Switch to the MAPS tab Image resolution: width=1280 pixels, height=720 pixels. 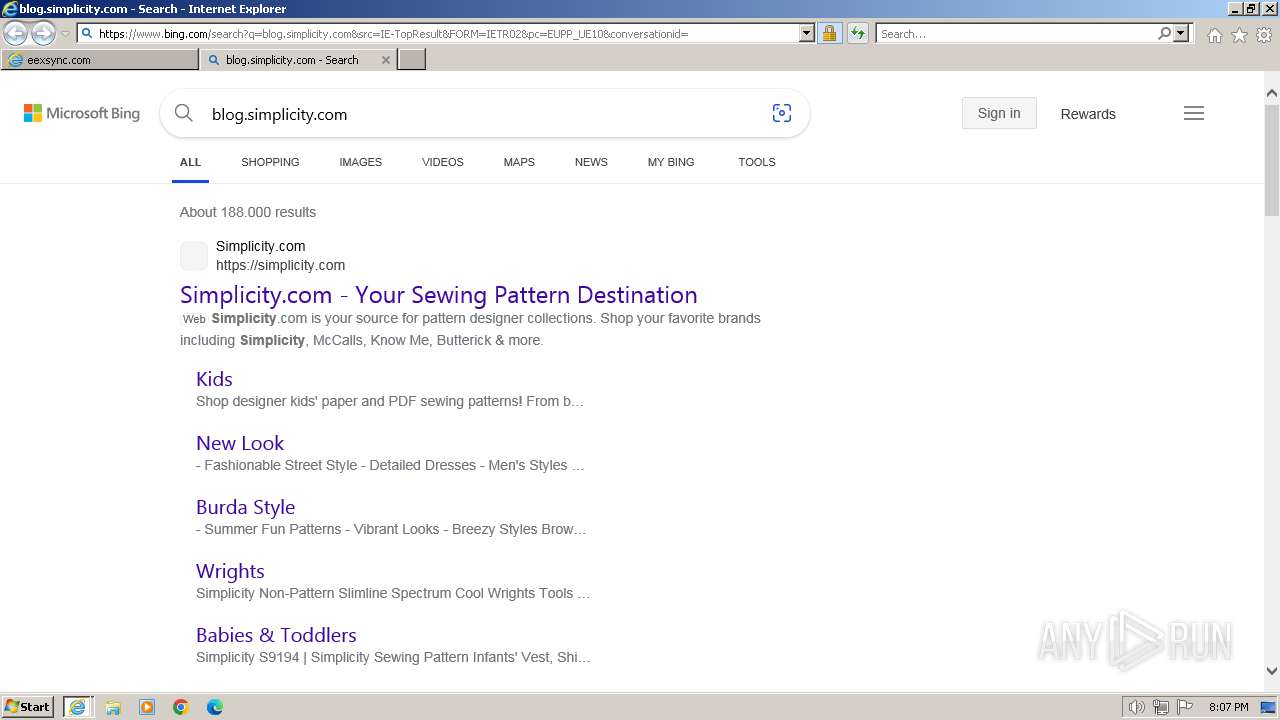coord(519,162)
